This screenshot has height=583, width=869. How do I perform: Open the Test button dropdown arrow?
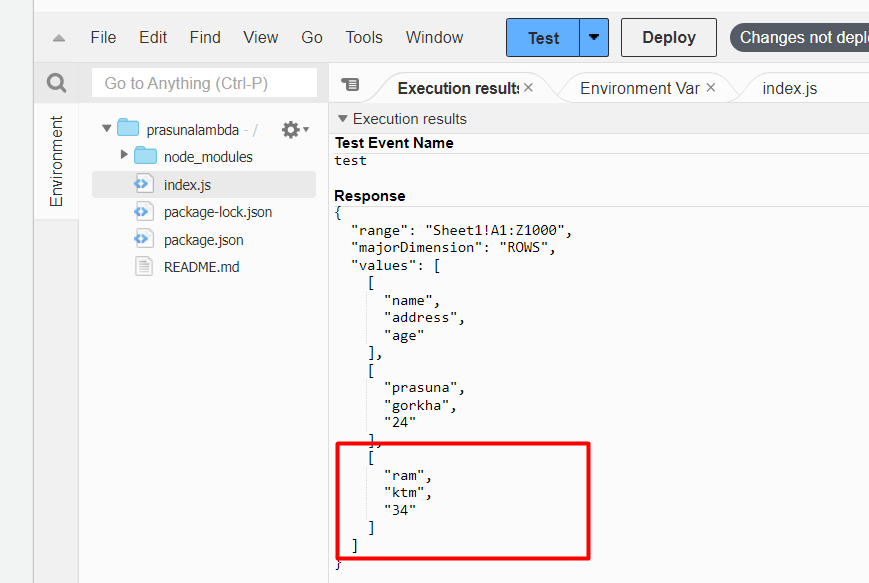(x=593, y=37)
